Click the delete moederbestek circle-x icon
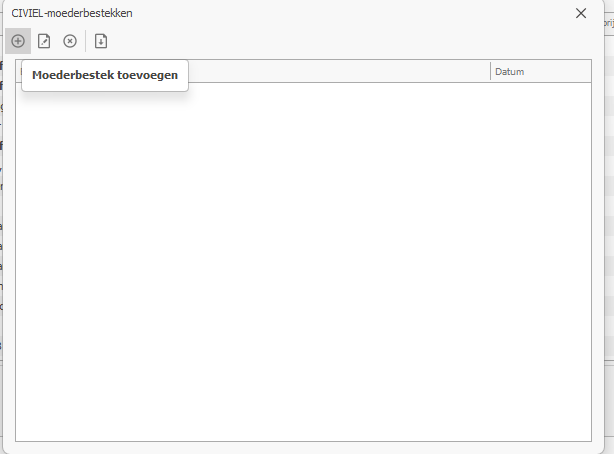 [70, 41]
